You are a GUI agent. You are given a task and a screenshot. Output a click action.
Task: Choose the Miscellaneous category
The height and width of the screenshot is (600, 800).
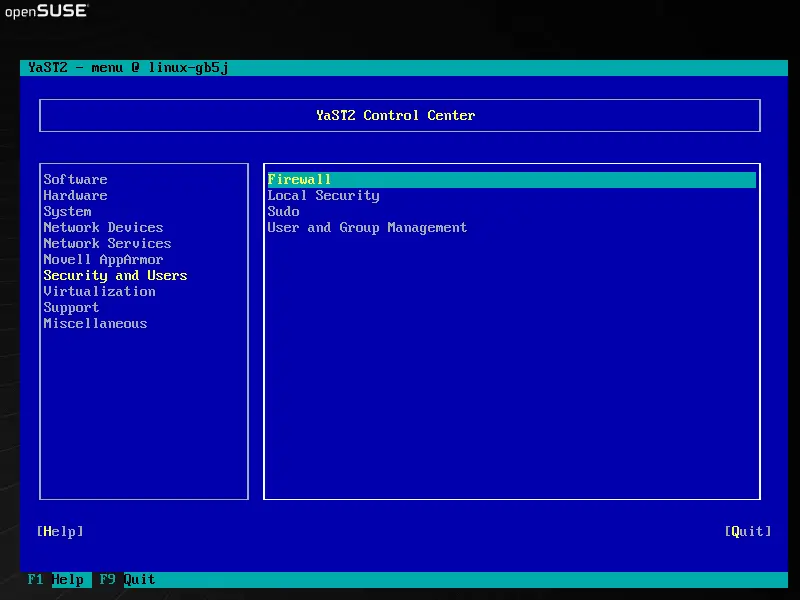point(95,323)
